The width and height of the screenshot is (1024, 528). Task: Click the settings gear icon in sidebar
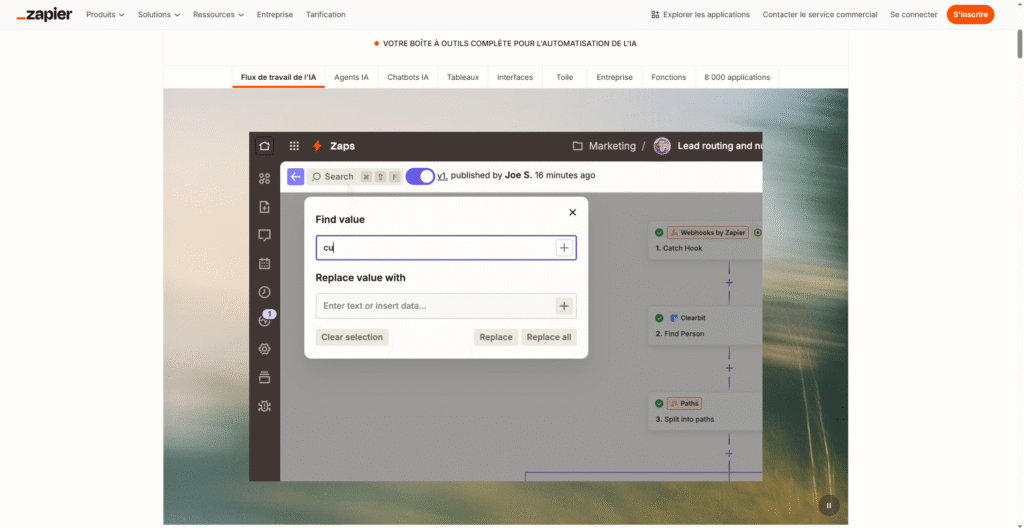click(264, 349)
